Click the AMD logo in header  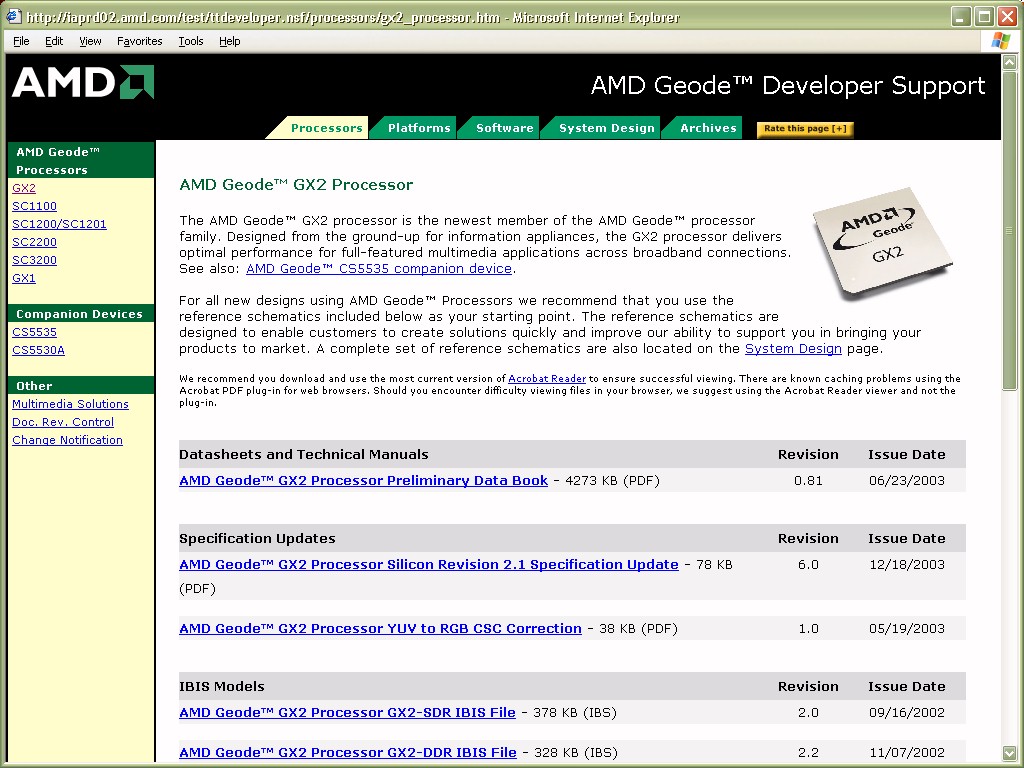83,83
